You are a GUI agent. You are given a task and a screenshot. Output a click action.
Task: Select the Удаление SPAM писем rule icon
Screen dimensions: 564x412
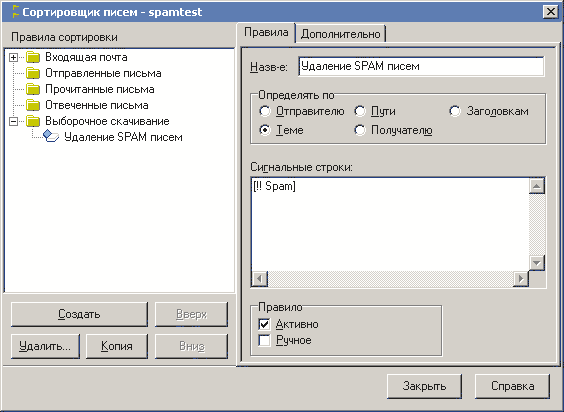click(x=51, y=136)
